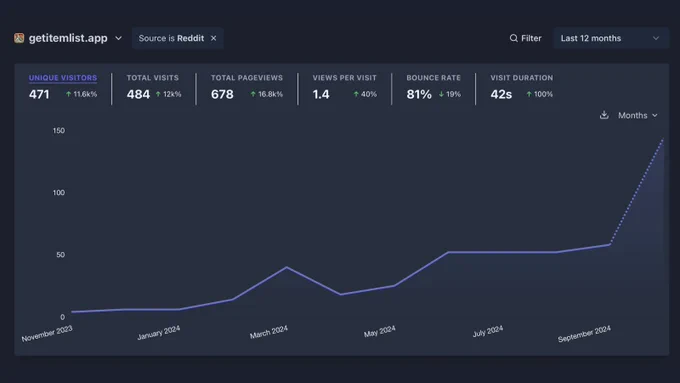
Task: Click the 11.6k% visitors change indicator
Action: click(82, 94)
